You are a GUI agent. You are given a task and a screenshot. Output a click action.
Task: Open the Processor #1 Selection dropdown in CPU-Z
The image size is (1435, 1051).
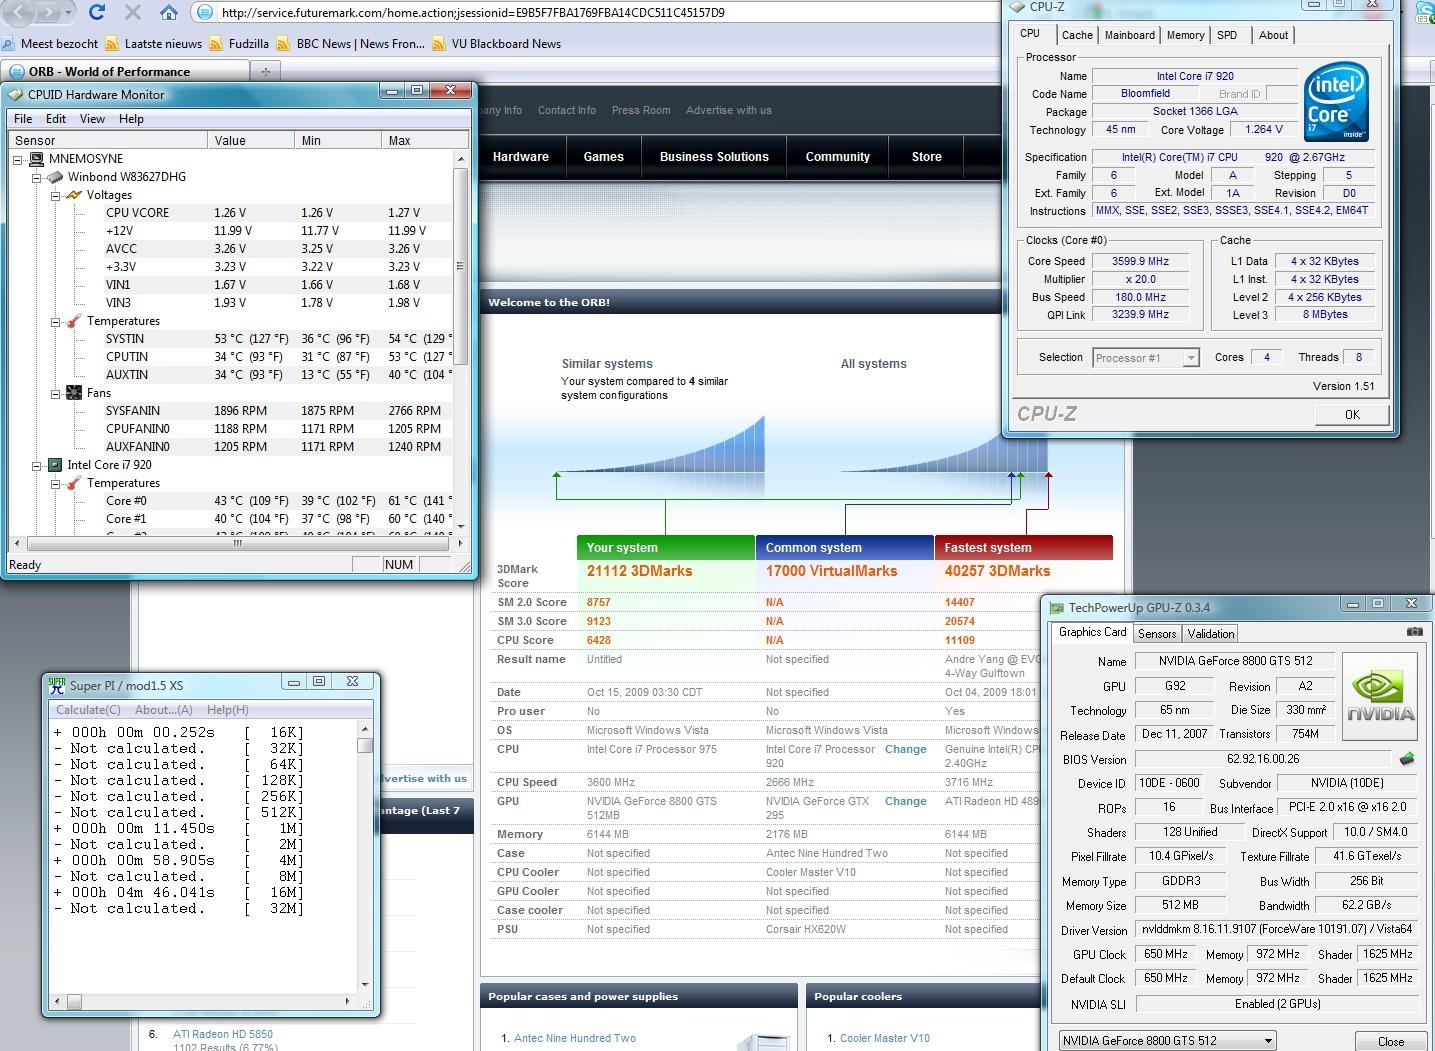(1146, 357)
